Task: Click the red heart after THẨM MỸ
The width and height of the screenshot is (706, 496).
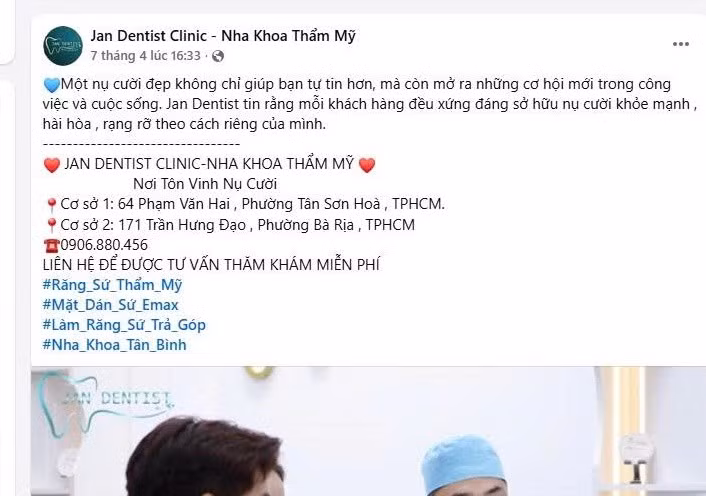Action: [367, 165]
